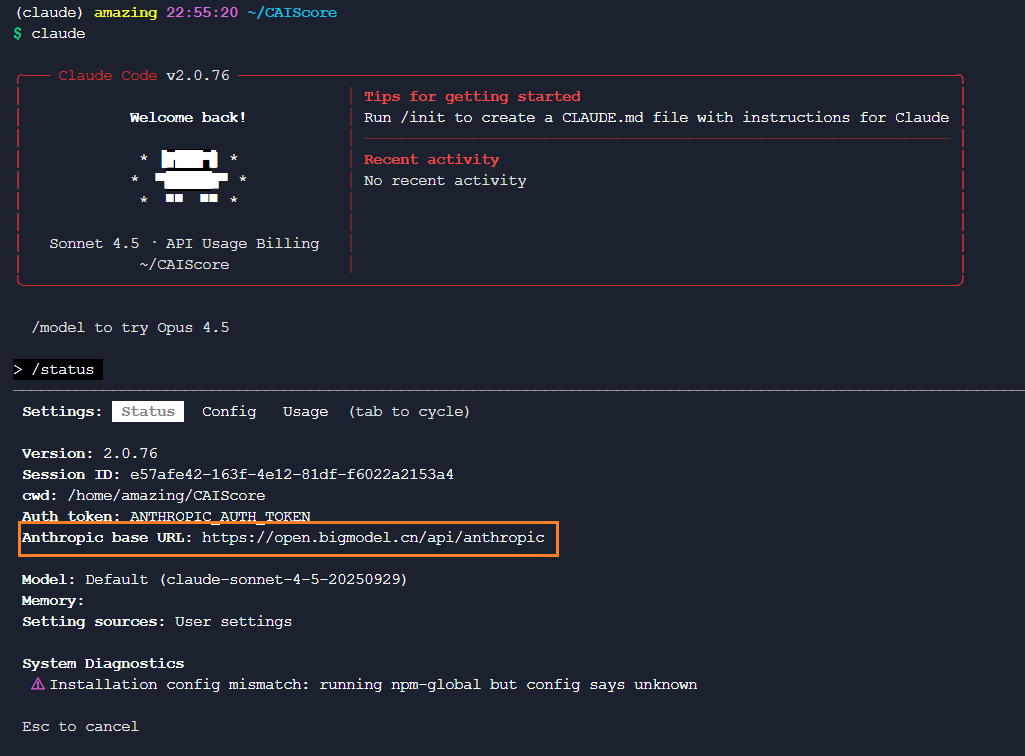
Task: Click the Session ID value text
Action: point(292,474)
